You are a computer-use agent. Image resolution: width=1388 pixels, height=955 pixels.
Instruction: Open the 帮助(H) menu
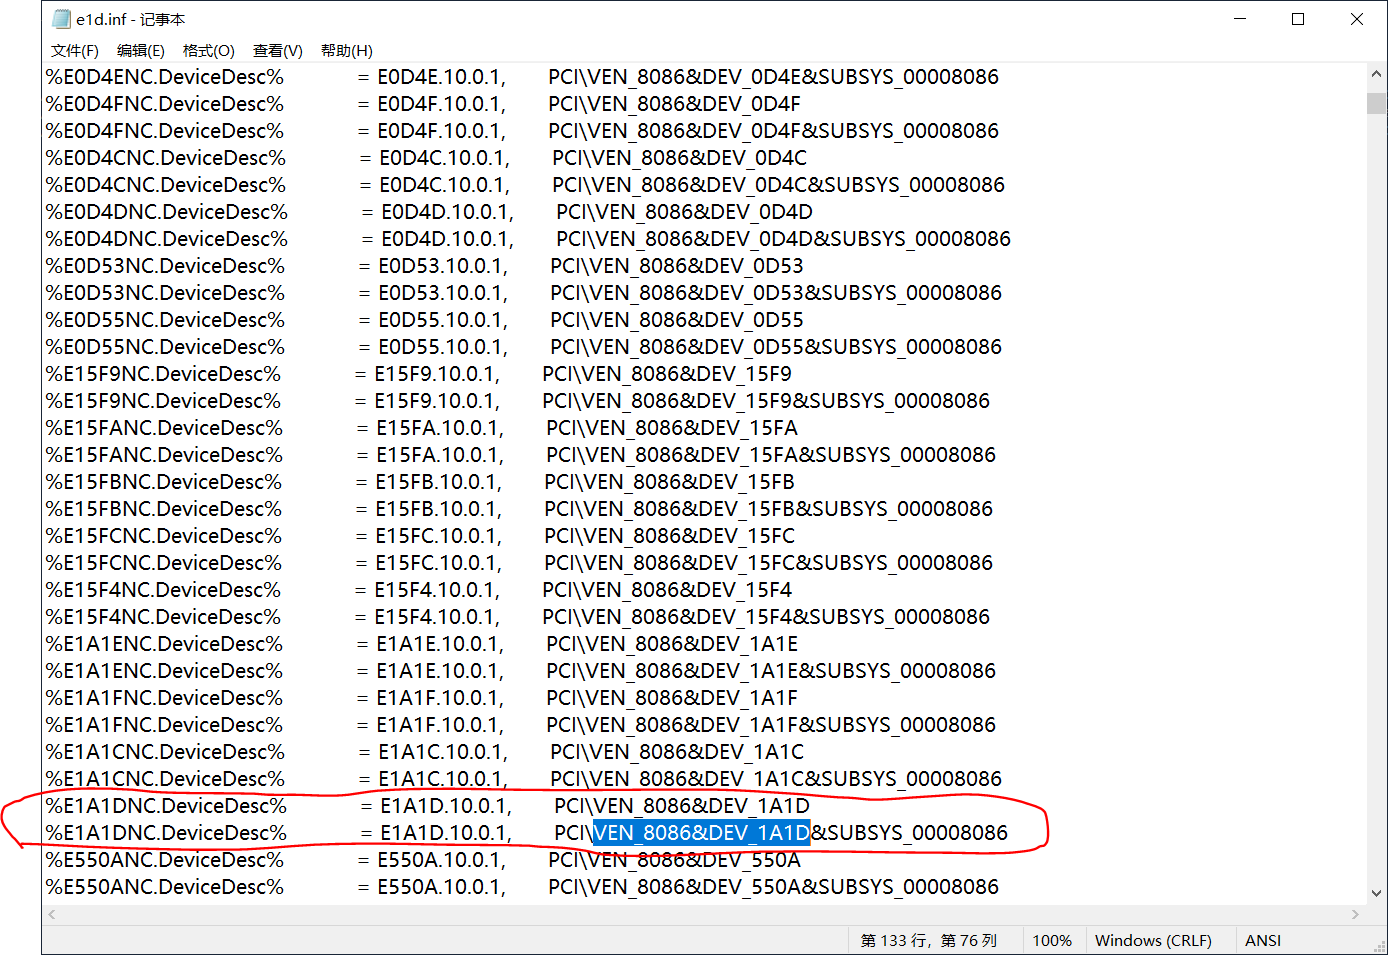click(x=346, y=50)
